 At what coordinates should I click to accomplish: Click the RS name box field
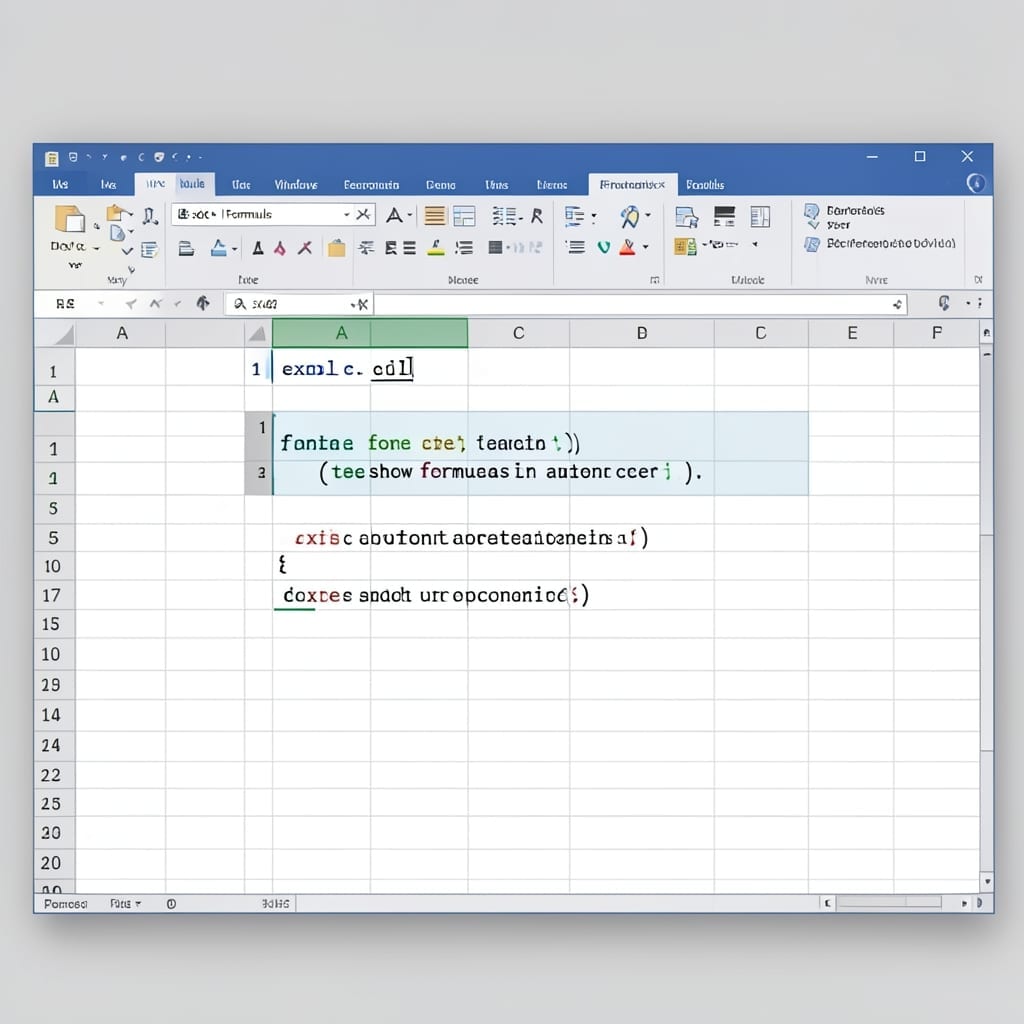[x=65, y=304]
